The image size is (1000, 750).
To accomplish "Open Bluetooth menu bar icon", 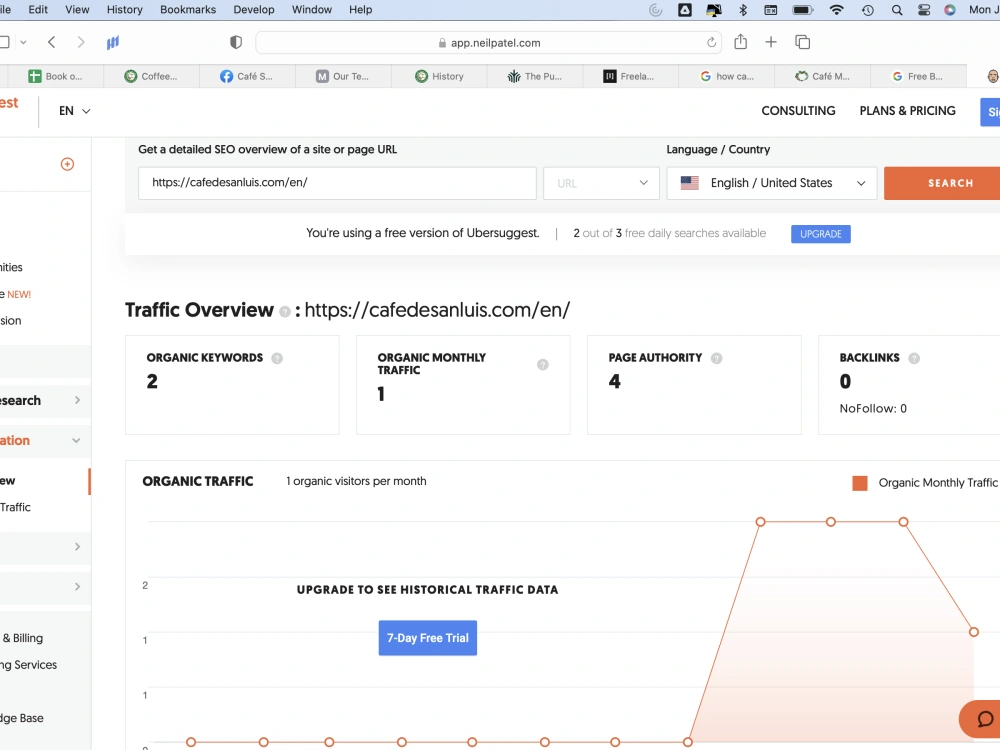I will [742, 10].
